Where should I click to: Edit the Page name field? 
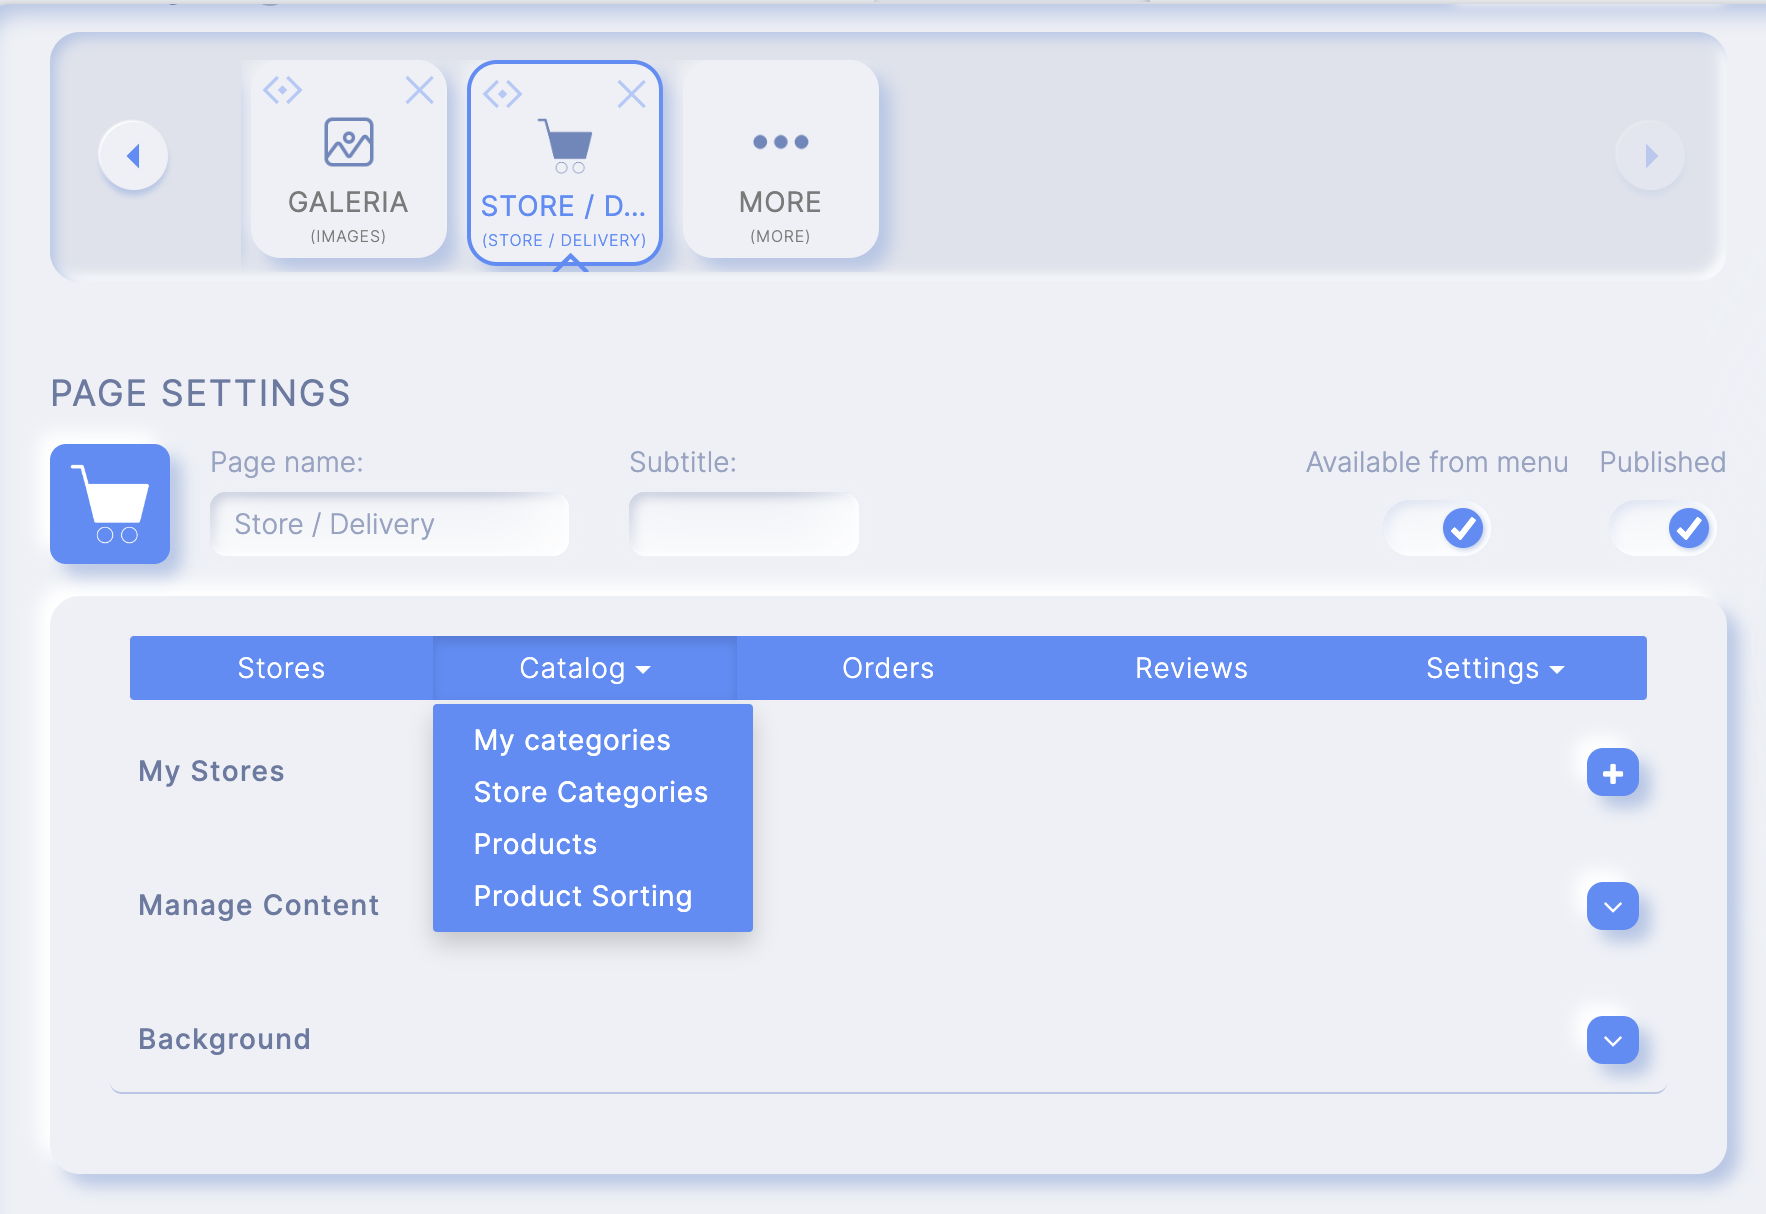point(389,524)
